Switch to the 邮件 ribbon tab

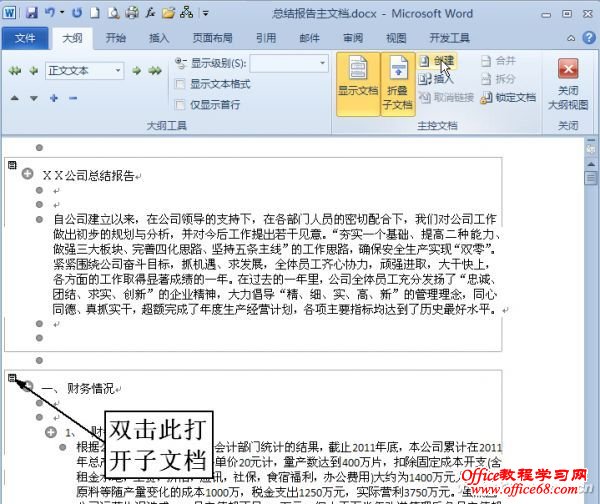point(309,38)
